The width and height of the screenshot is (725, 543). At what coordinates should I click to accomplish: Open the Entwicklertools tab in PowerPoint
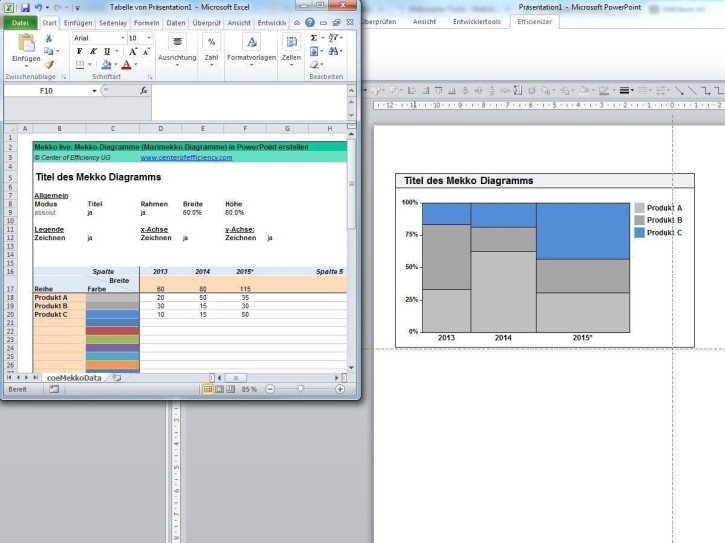click(x=477, y=22)
